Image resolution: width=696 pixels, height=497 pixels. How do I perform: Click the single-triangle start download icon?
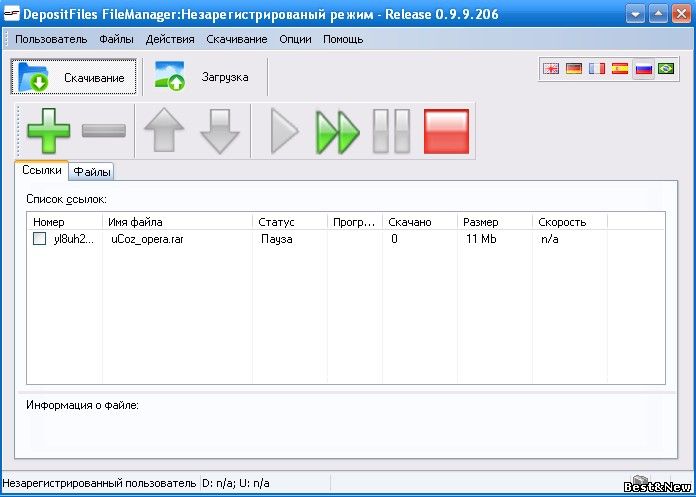click(284, 131)
